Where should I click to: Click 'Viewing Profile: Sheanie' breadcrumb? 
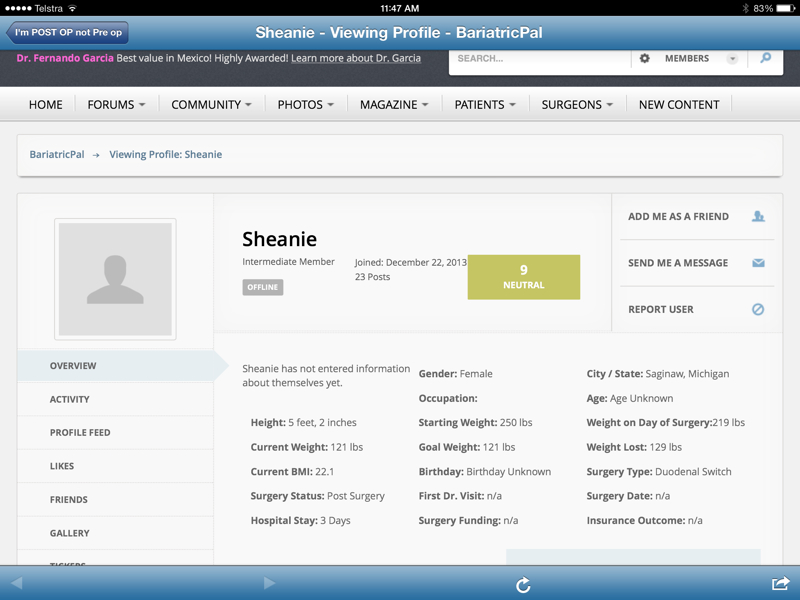pos(165,155)
